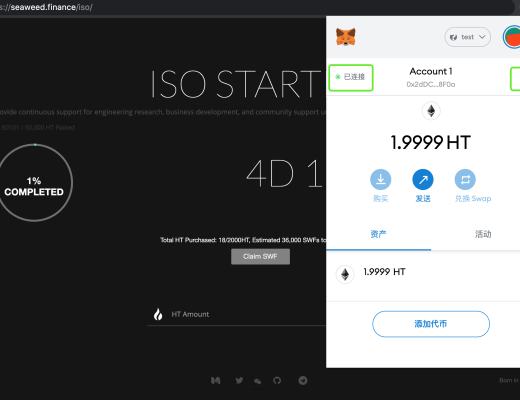Image resolution: width=520 pixels, height=400 pixels.
Task: Click the 发送 send icon
Action: click(x=423, y=179)
